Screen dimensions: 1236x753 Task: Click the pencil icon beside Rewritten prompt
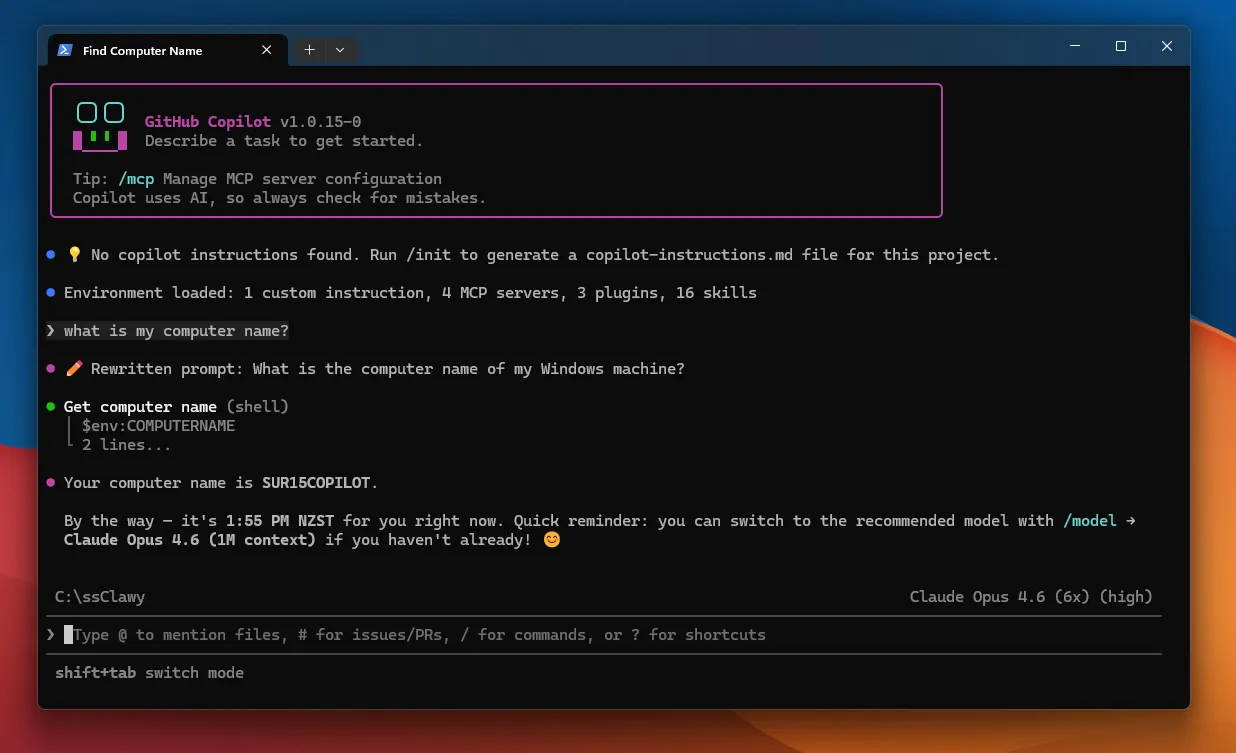click(x=74, y=369)
